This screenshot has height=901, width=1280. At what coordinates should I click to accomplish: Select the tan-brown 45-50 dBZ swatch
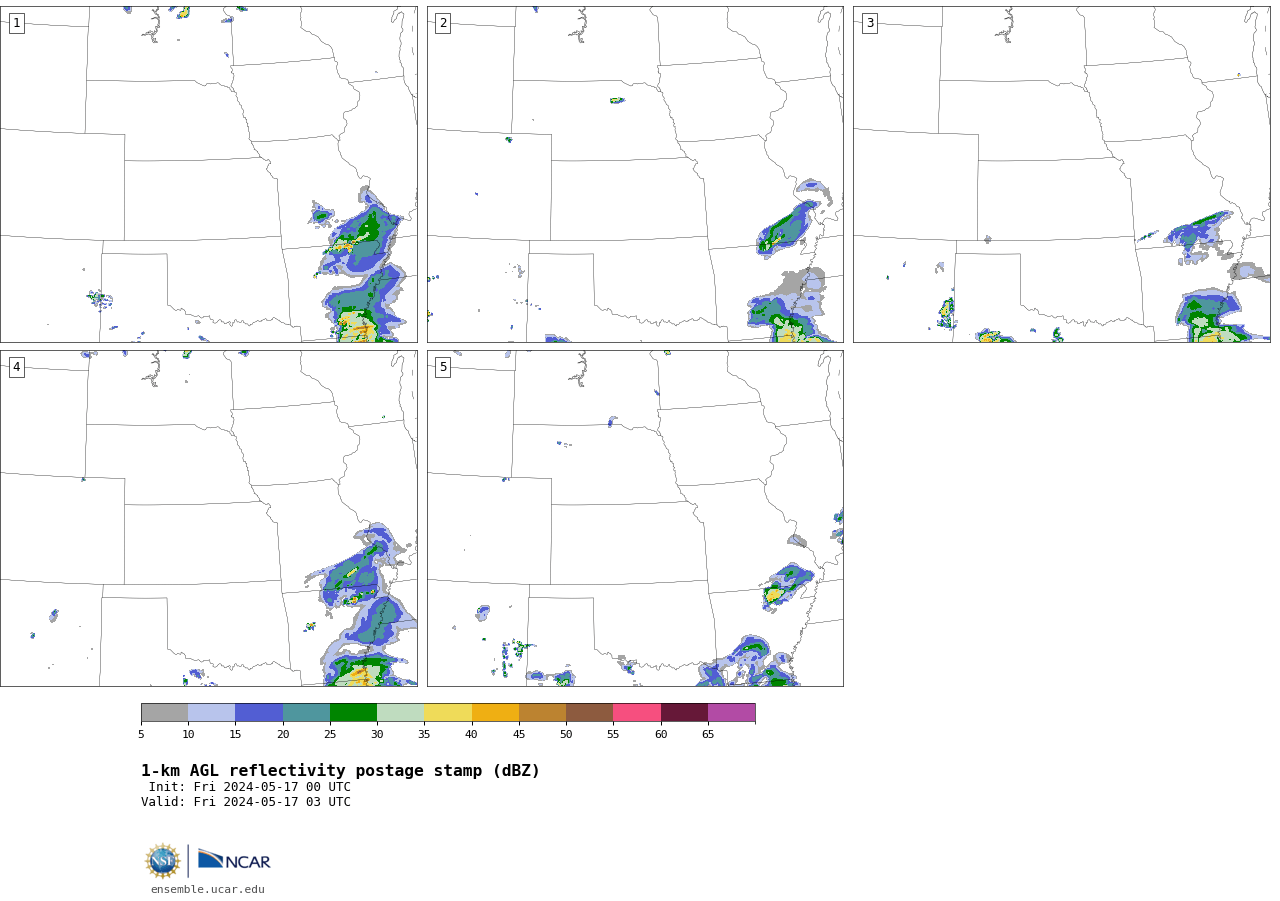(x=542, y=712)
